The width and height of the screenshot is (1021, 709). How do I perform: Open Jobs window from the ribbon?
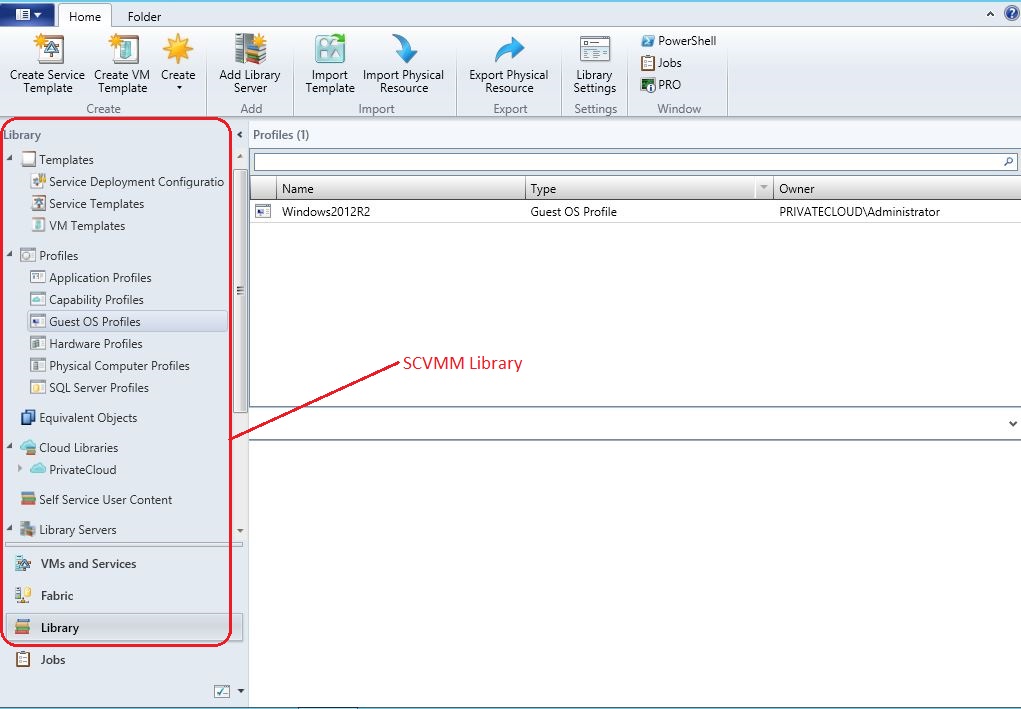point(662,63)
